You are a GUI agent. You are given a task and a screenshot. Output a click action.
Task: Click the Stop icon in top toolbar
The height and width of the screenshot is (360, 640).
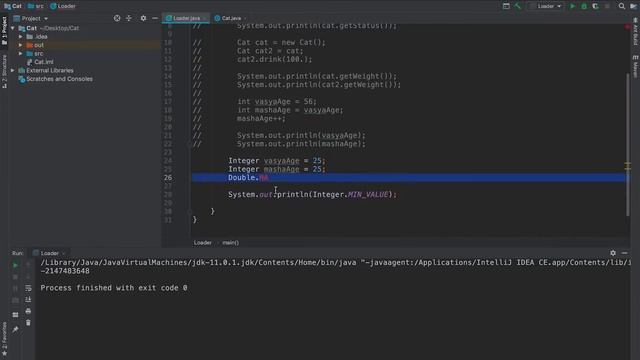(607, 6)
